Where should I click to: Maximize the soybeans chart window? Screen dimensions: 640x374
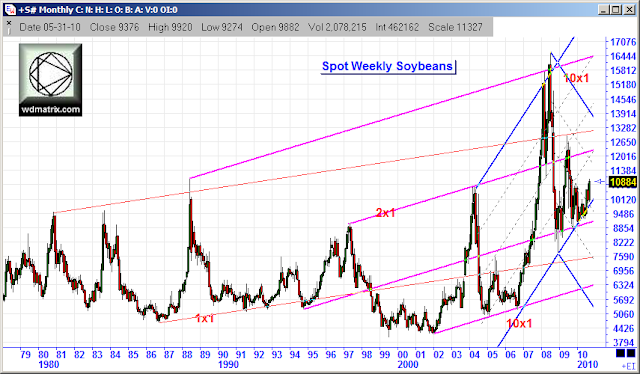(616, 9)
